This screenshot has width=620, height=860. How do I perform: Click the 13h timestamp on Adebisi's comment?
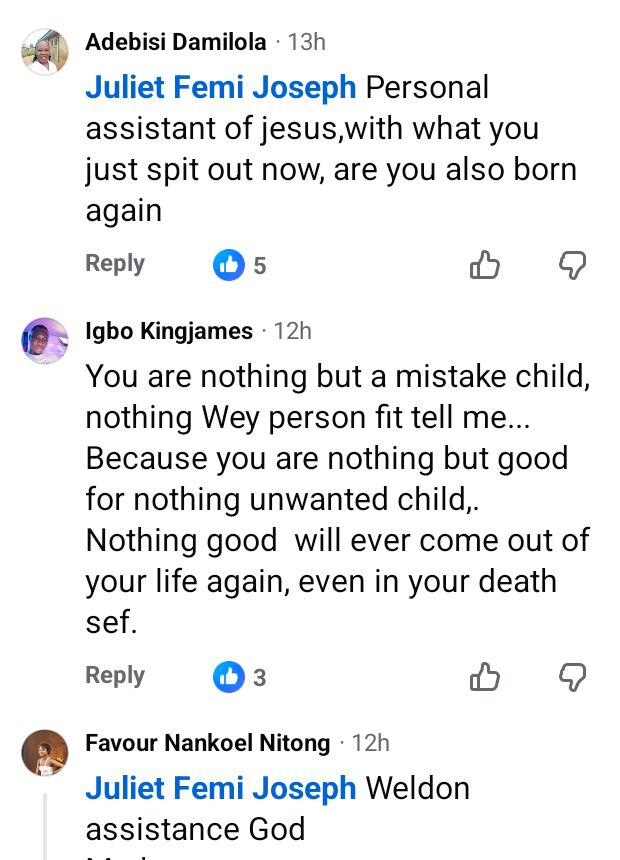(306, 42)
